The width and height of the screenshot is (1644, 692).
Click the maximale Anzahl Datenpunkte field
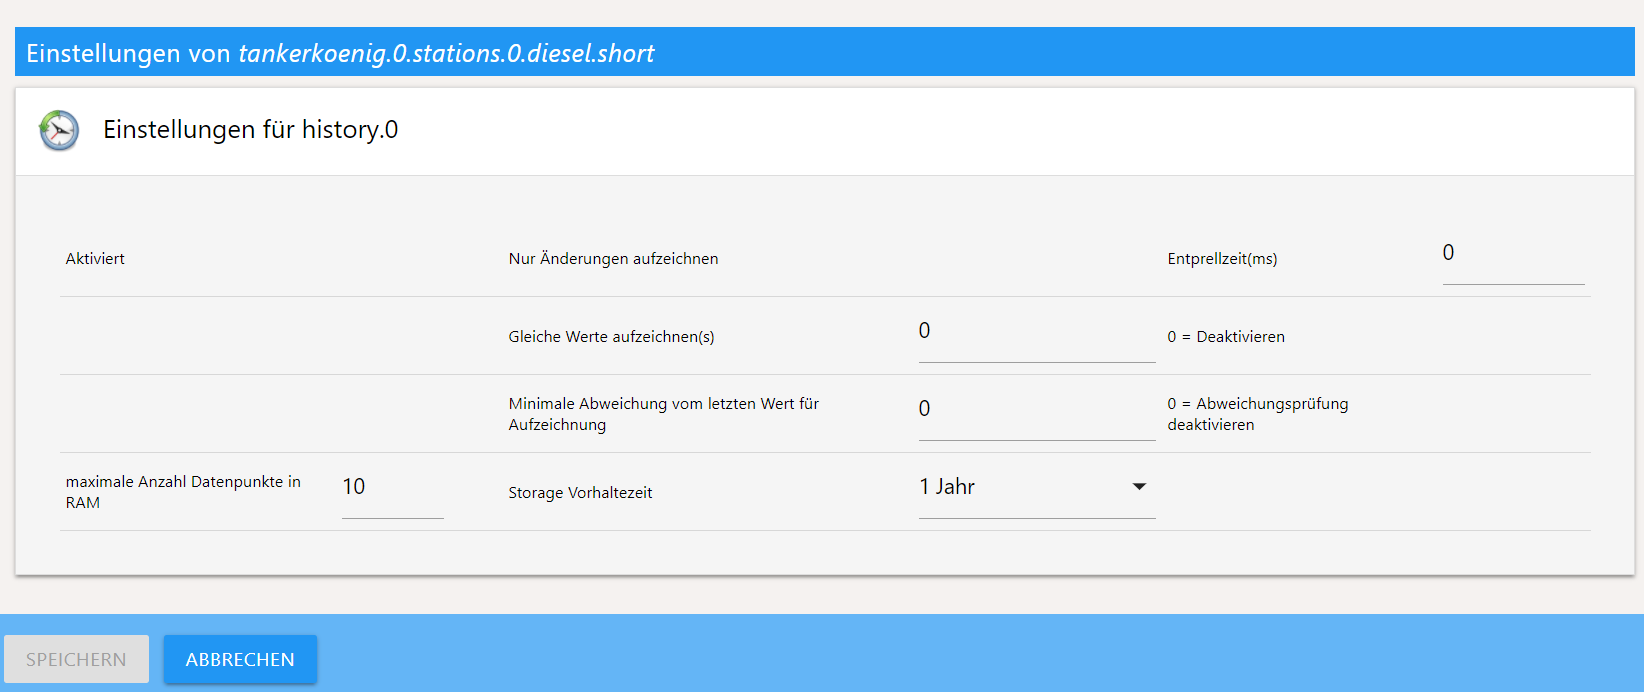coord(392,488)
